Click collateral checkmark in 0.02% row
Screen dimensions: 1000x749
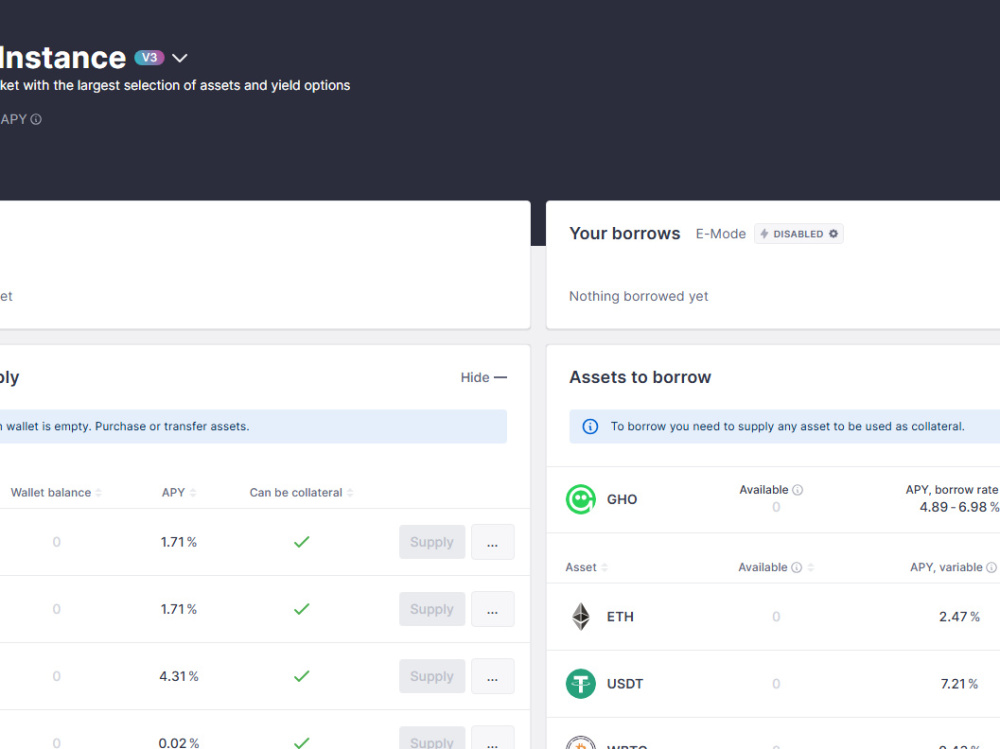click(302, 743)
